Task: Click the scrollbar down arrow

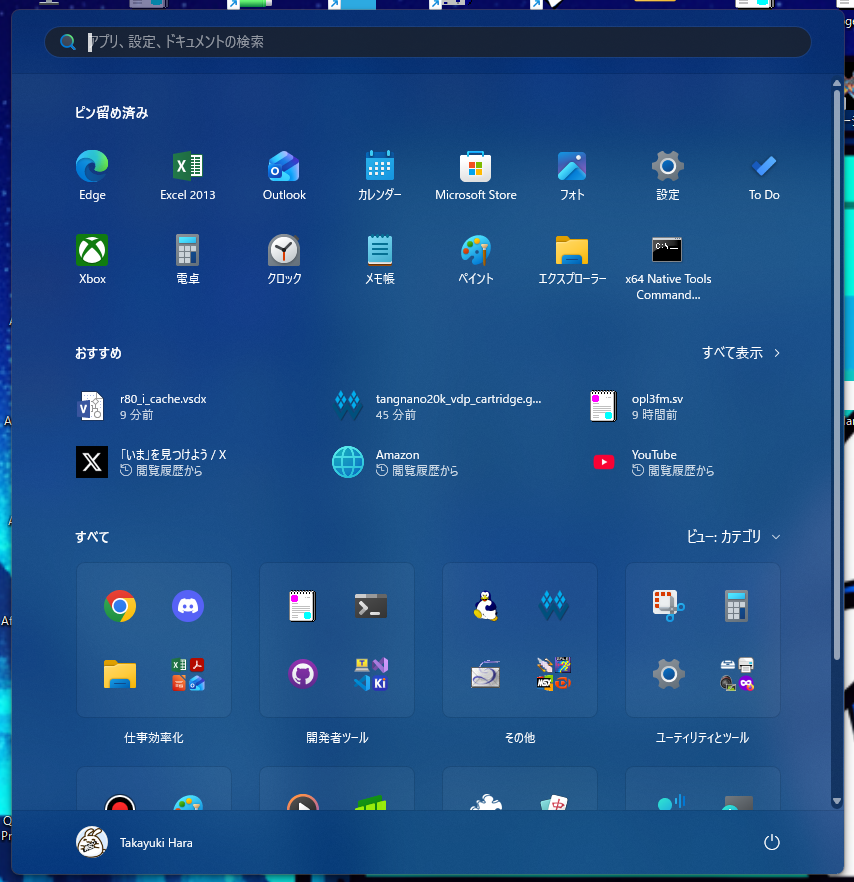Action: [x=837, y=801]
